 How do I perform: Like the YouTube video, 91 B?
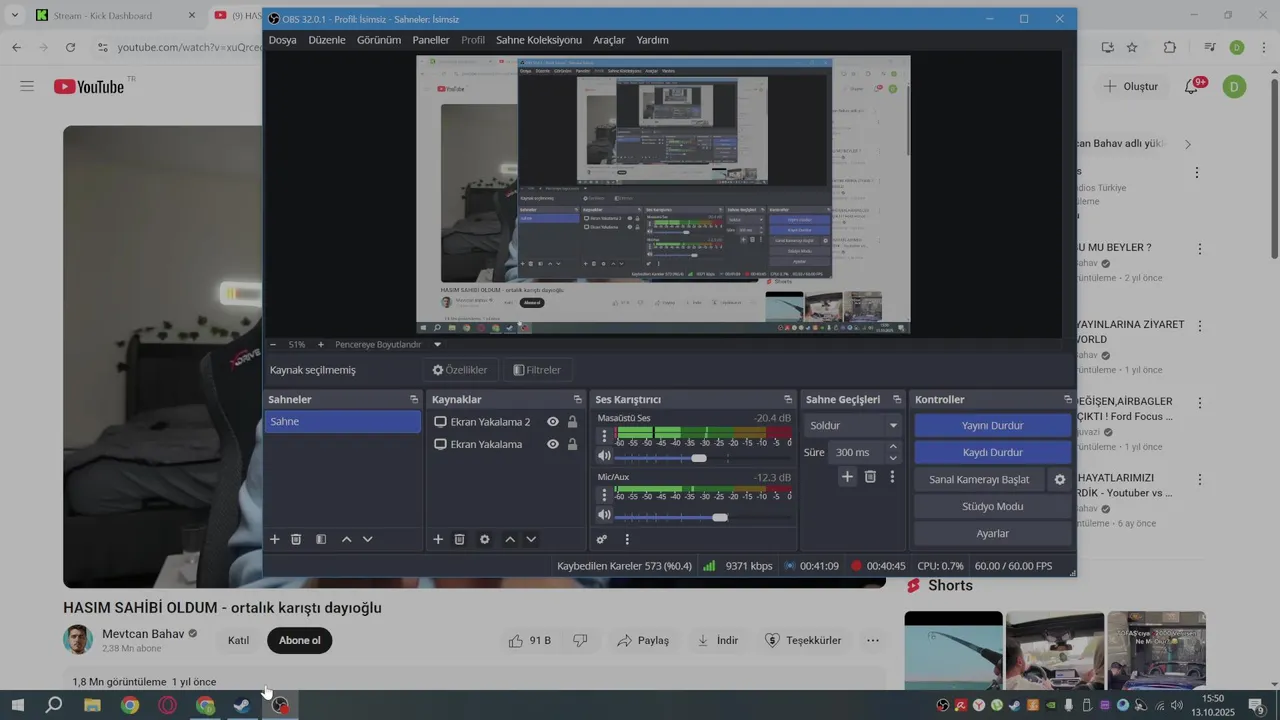530,640
